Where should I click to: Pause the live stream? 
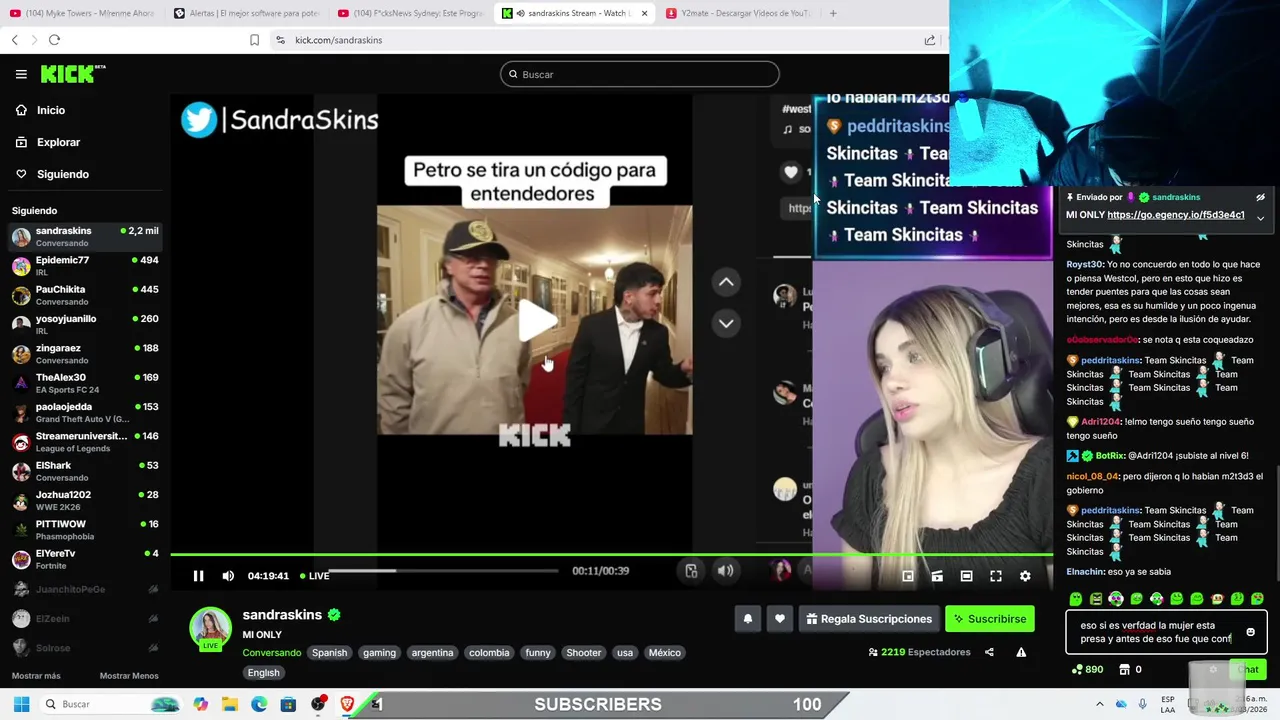(198, 575)
